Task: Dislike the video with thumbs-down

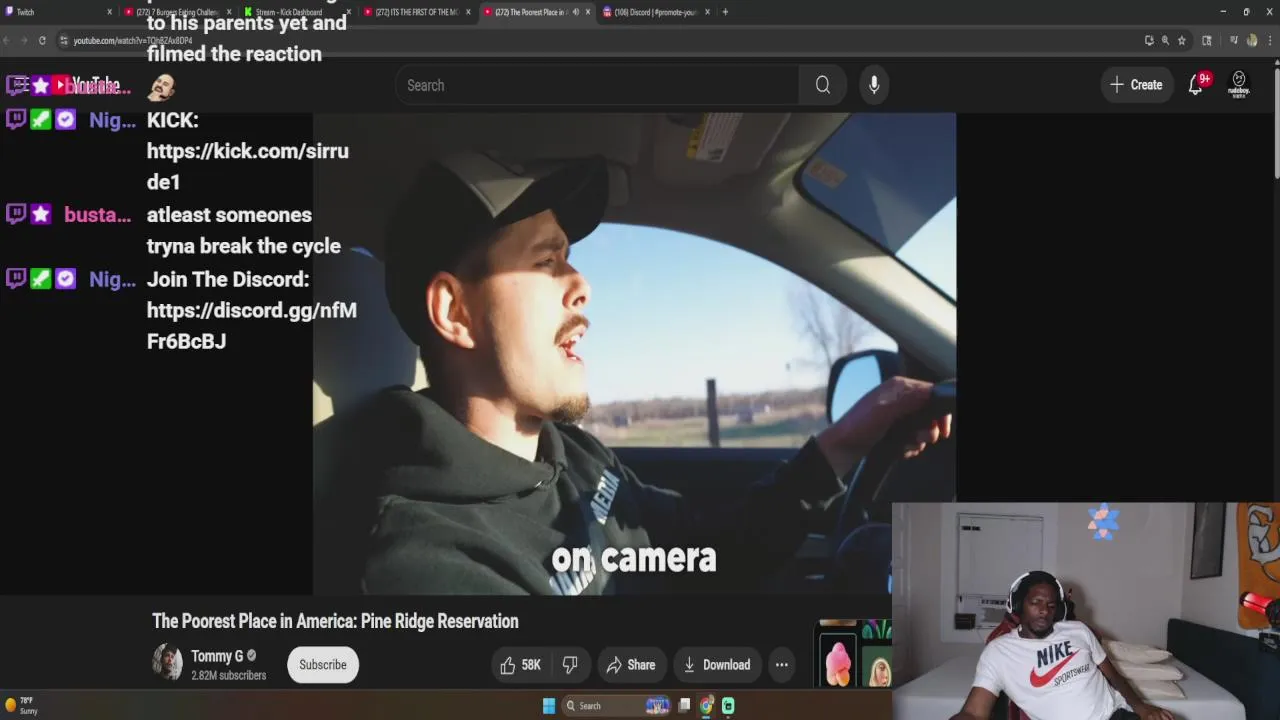Action: tap(570, 665)
